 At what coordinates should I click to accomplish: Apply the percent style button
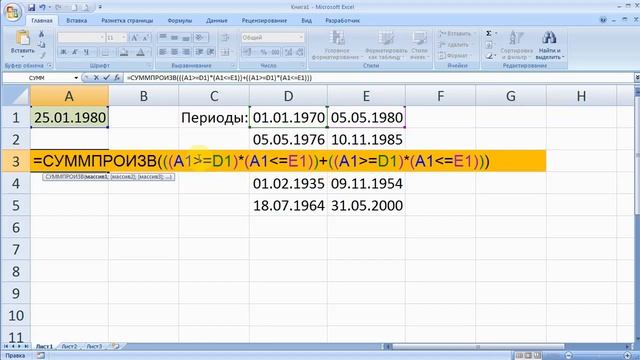pyautogui.click(x=264, y=52)
